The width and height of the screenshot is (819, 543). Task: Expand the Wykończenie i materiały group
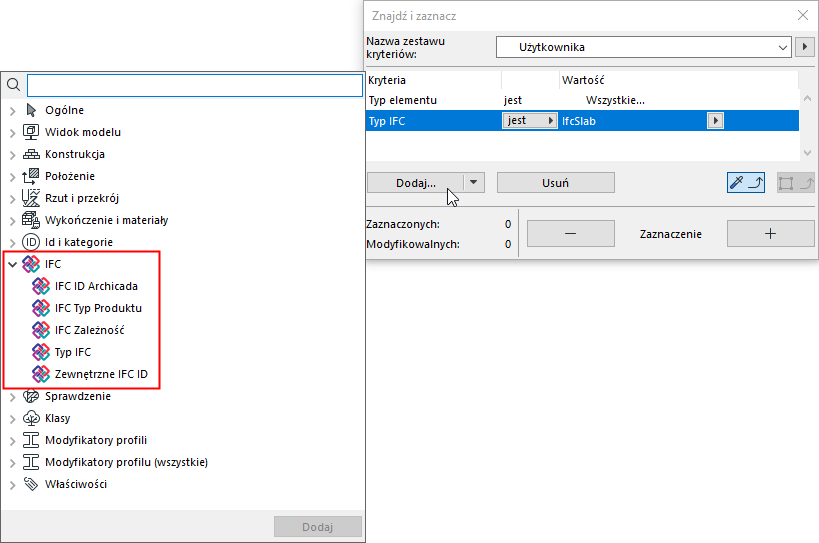point(13,220)
